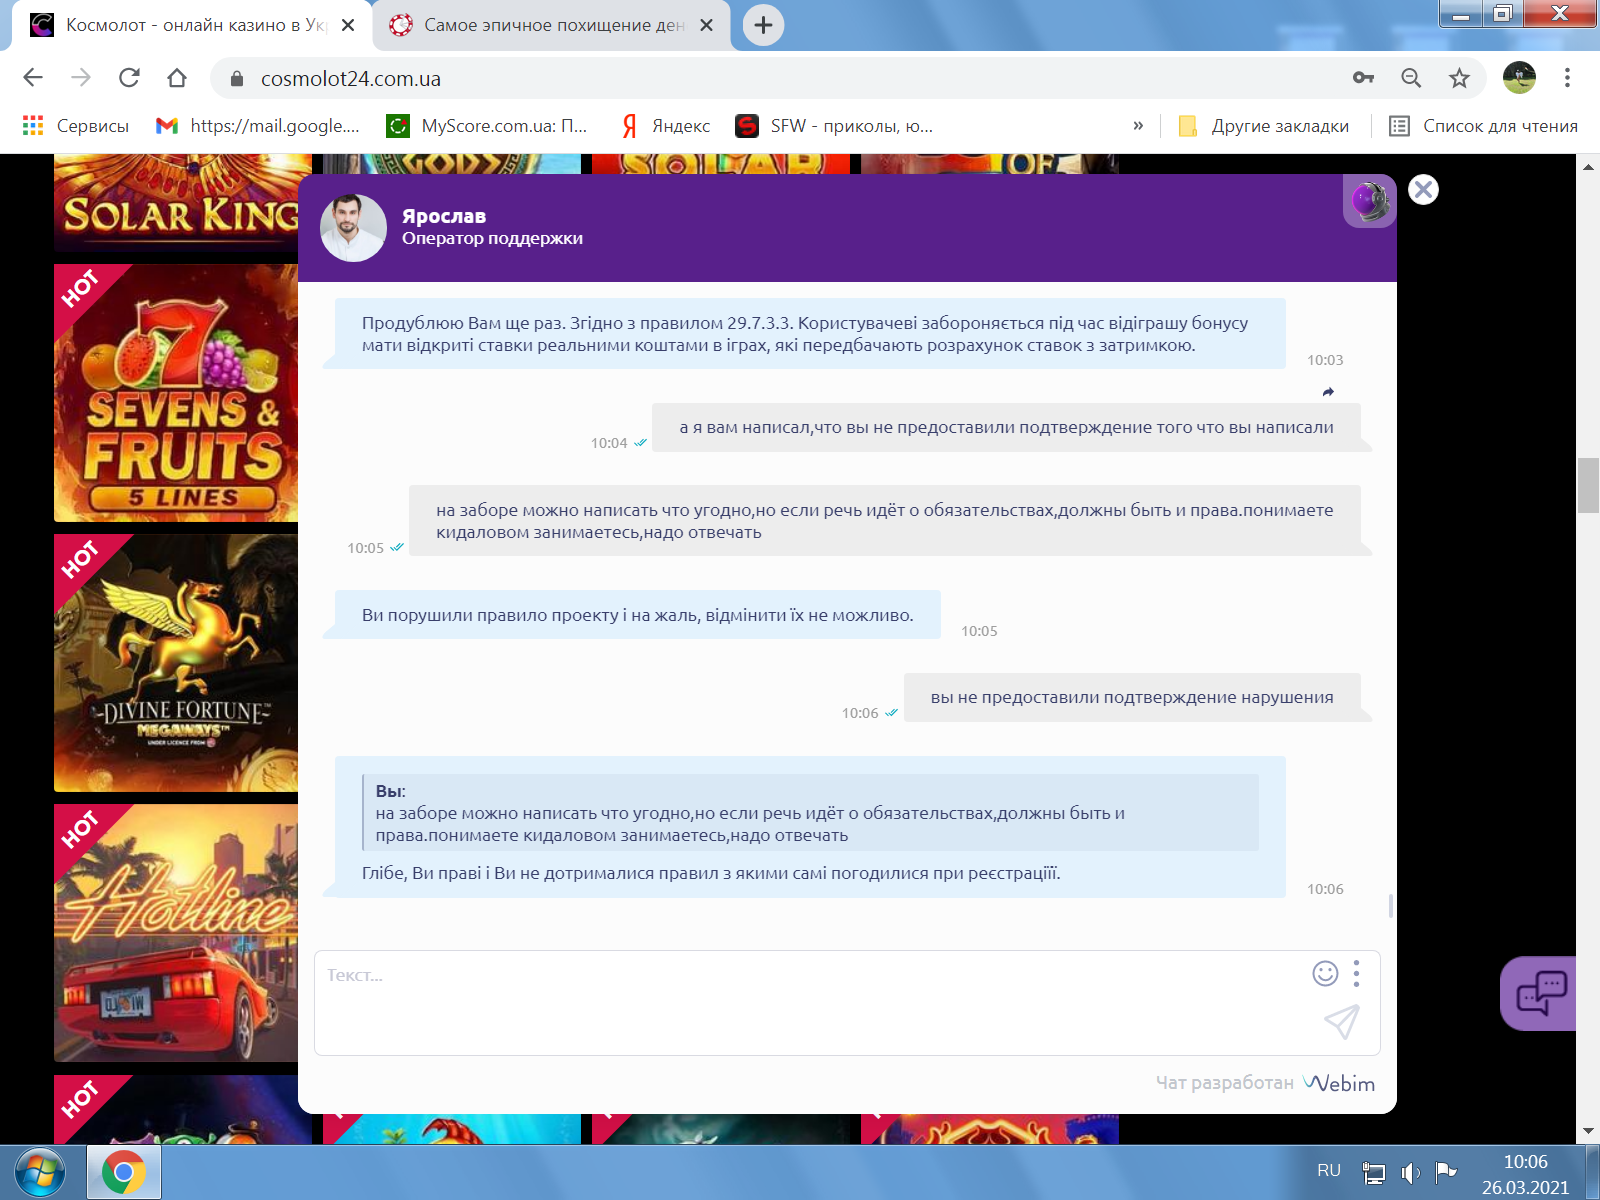Image resolution: width=1600 pixels, height=1200 pixels.
Task: Open Chrome from the taskbar
Action: tap(124, 1172)
